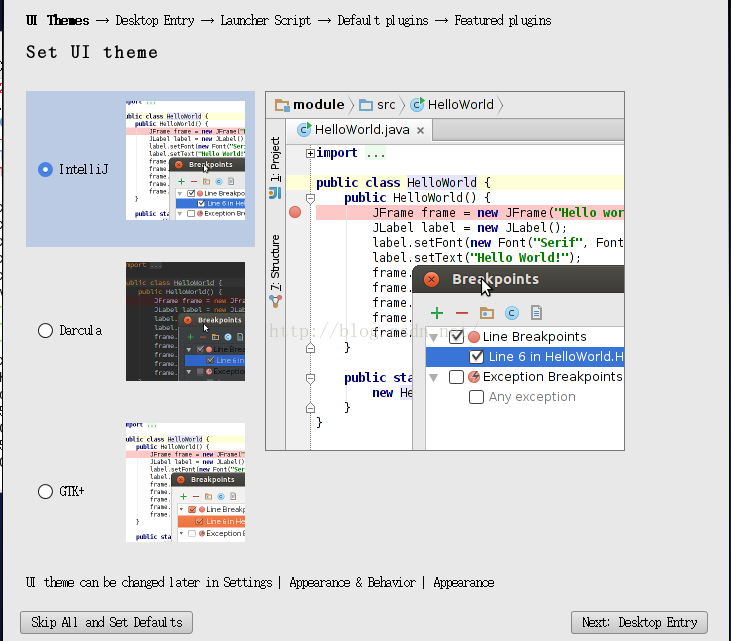731x641 pixels.
Task: Click the Exception Breakpoints lightning icon
Action: coord(474,377)
